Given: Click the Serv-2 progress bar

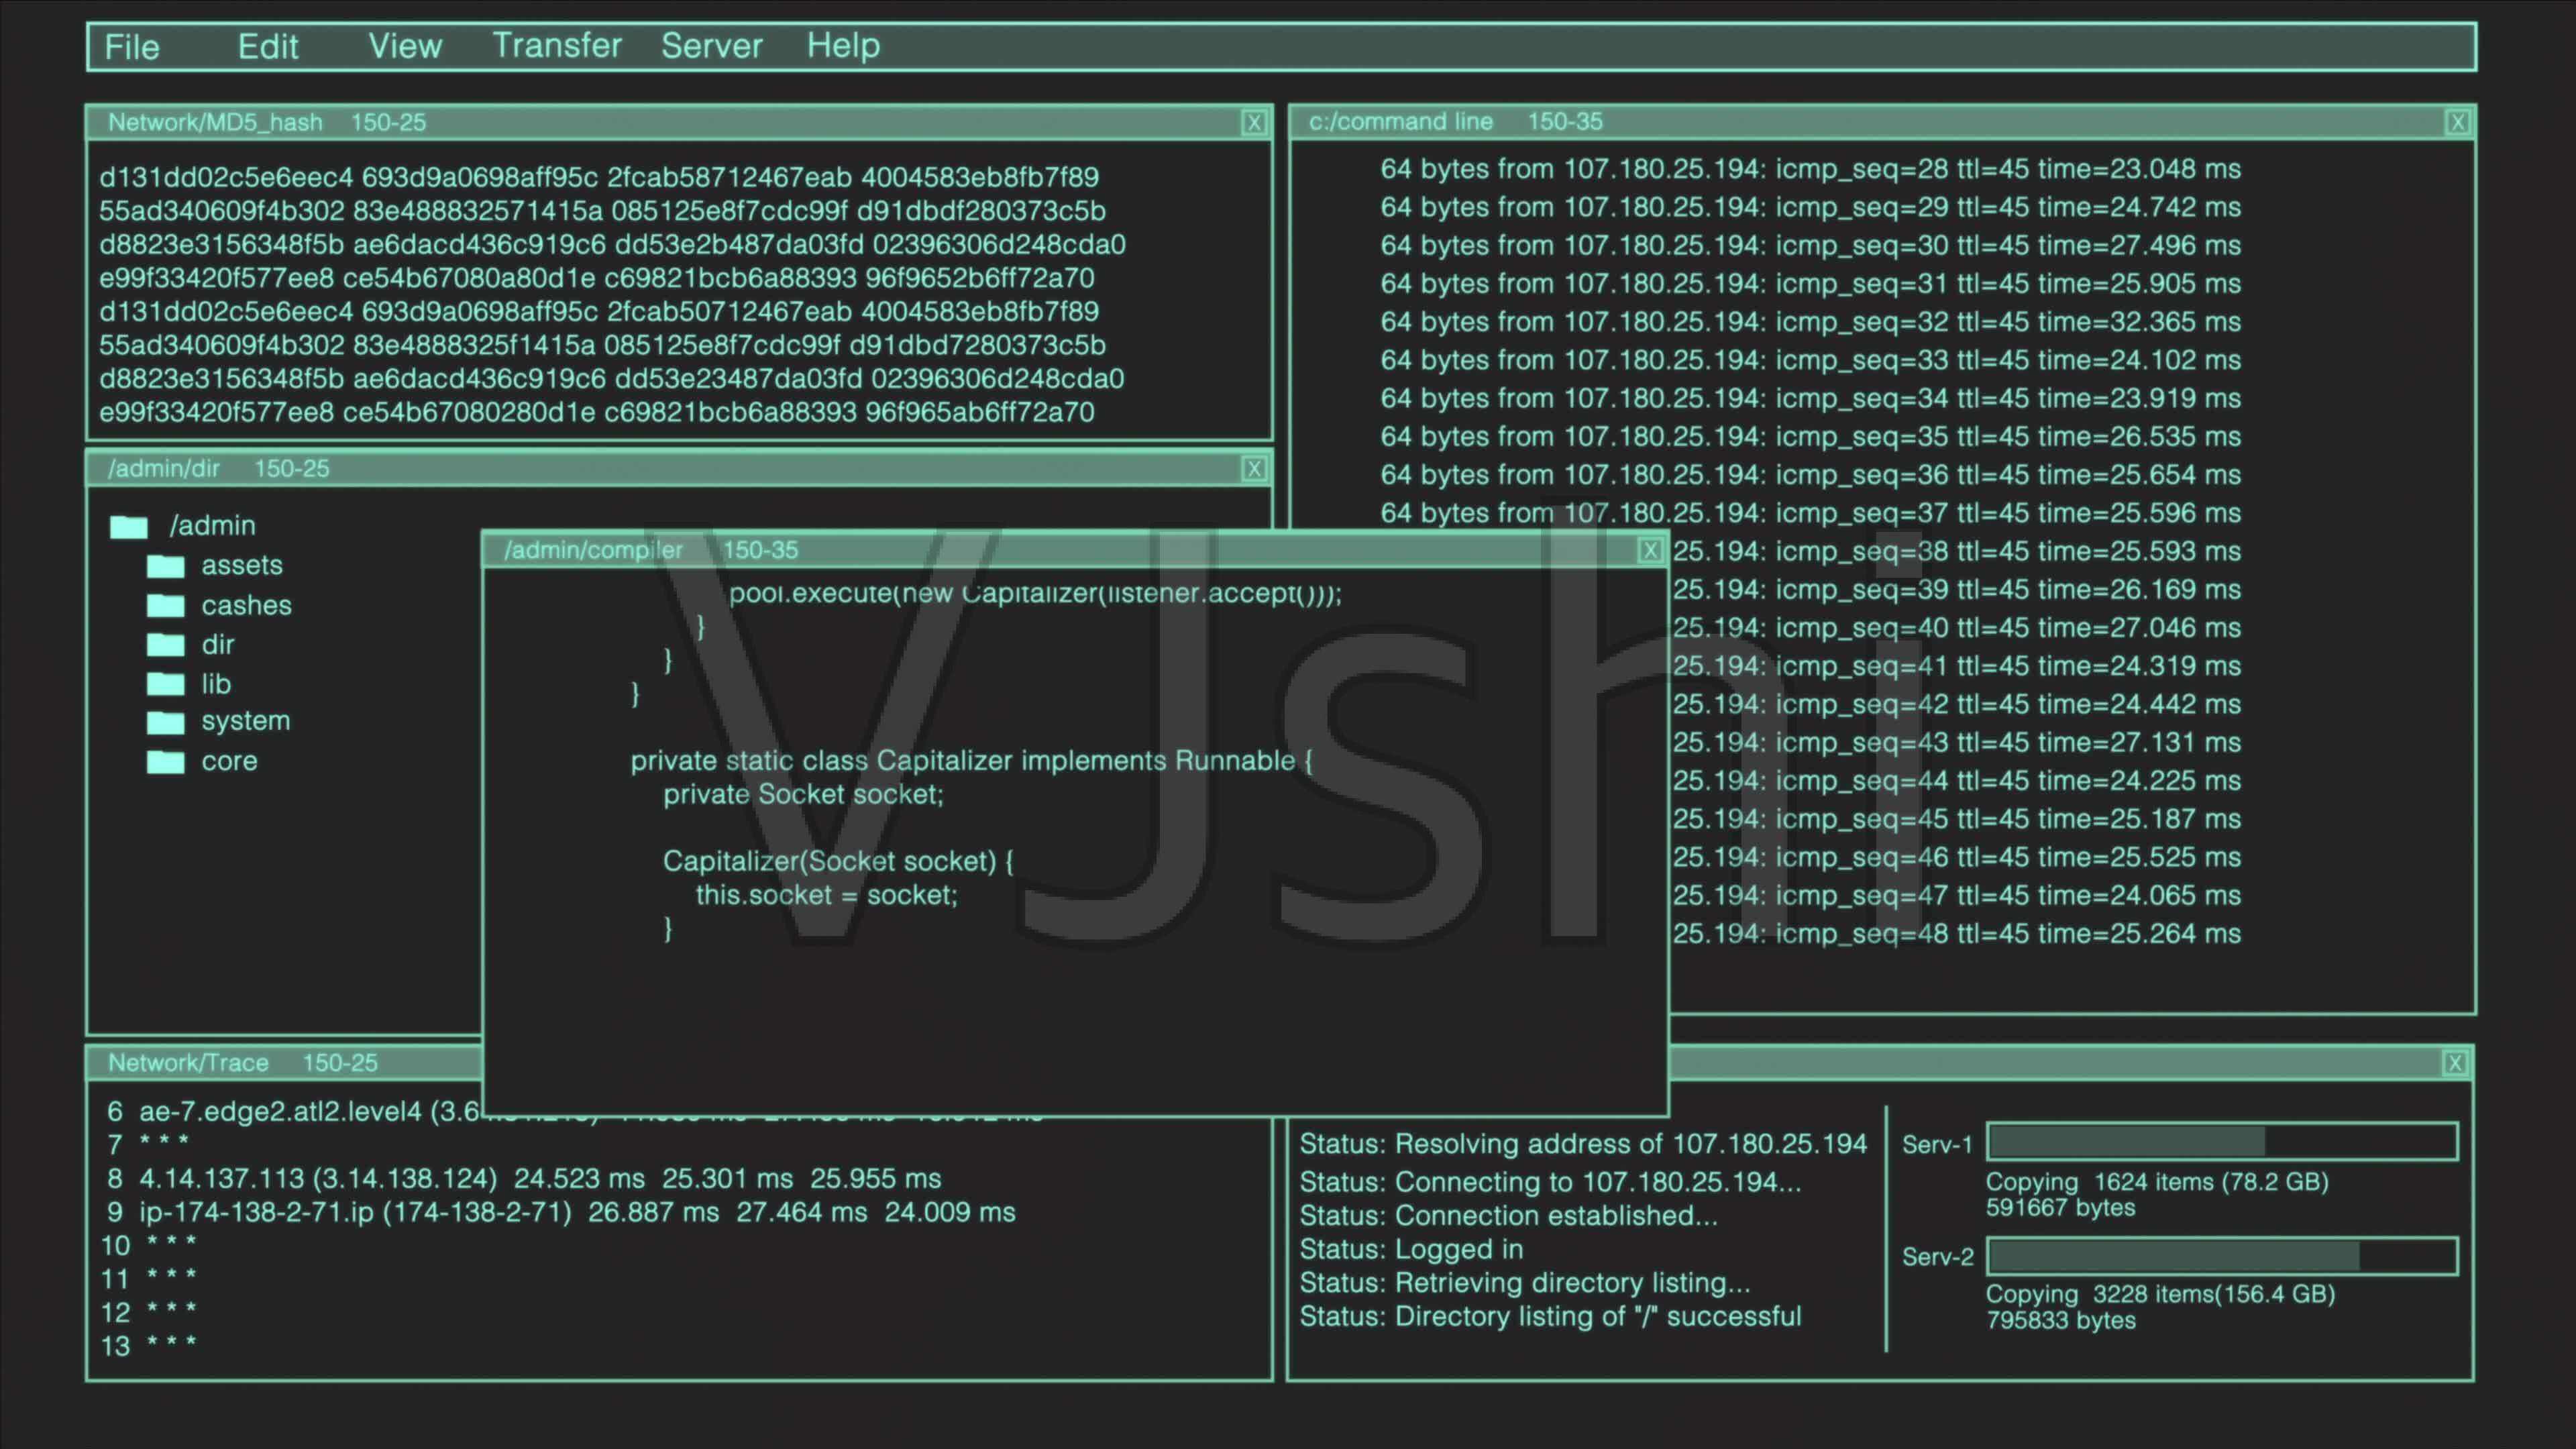Looking at the screenshot, I should pyautogui.click(x=2222, y=1256).
